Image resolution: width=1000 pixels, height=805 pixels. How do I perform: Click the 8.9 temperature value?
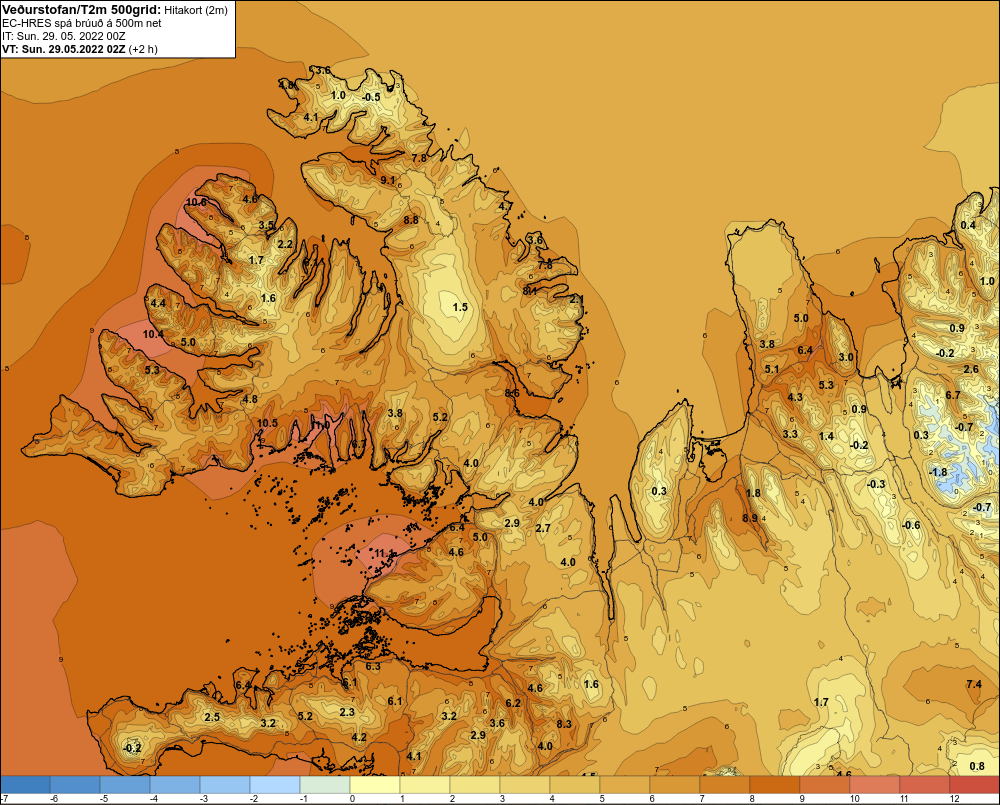(750, 518)
